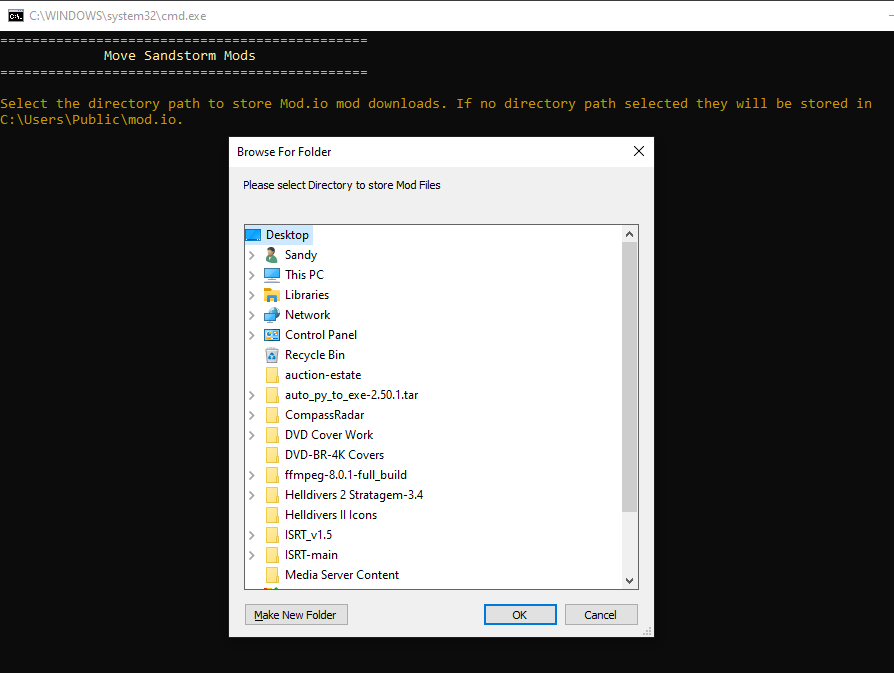The image size is (894, 673).
Task: Click the folder tree scrollbar thumb
Action: (629, 377)
